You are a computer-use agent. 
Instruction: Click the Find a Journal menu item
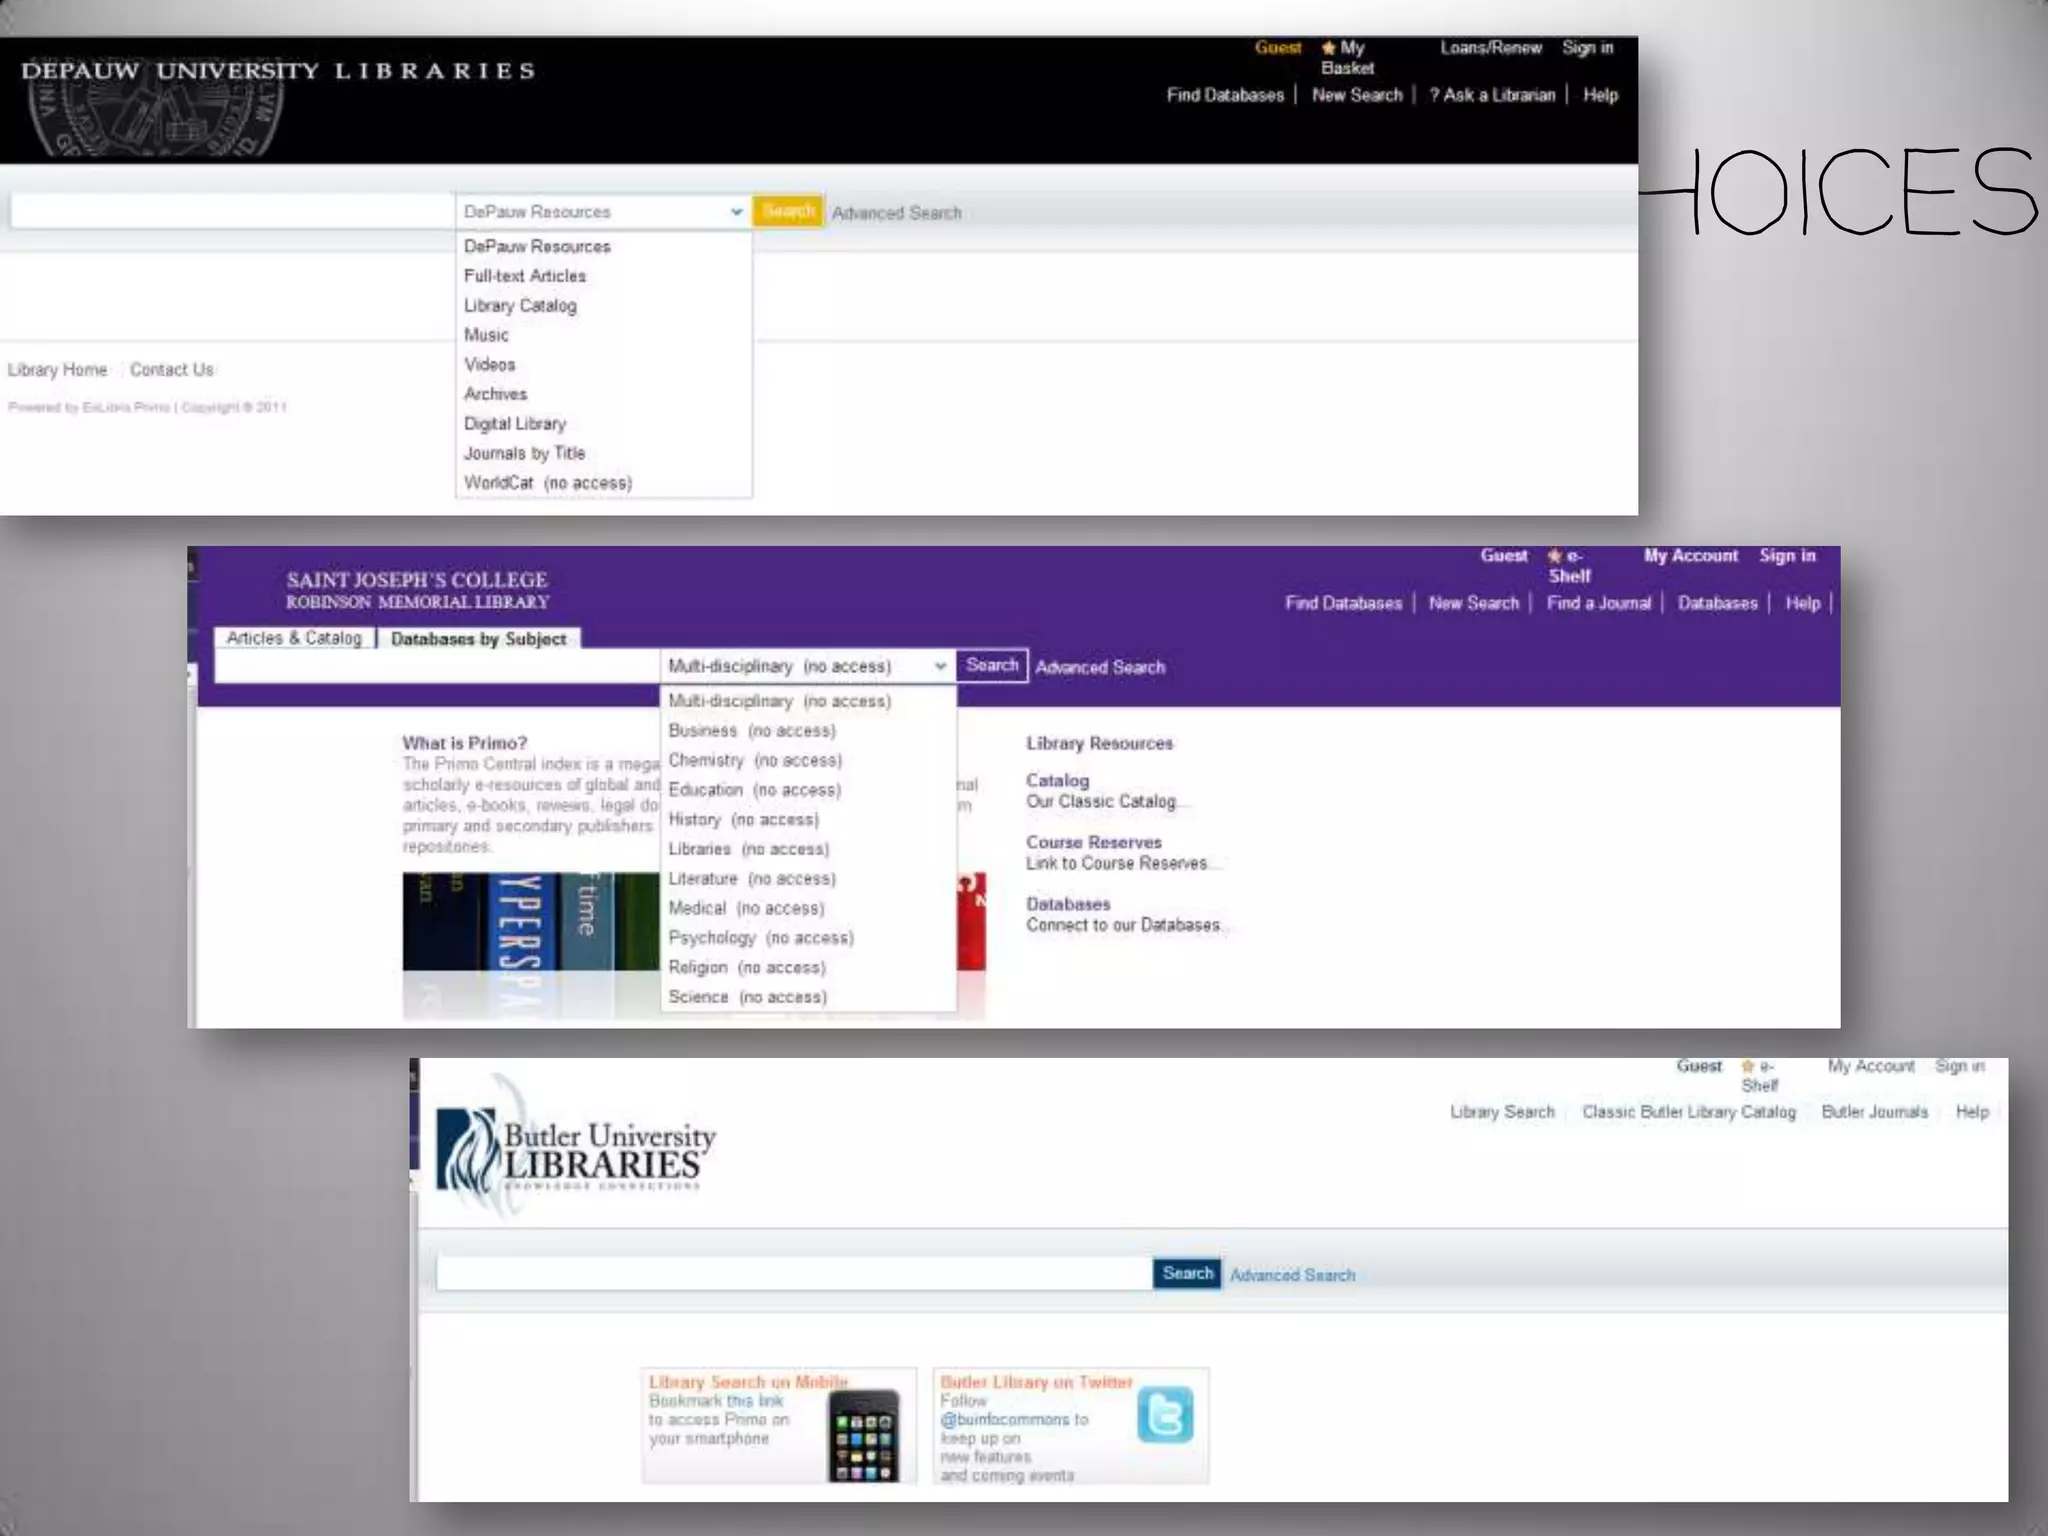coord(1598,603)
